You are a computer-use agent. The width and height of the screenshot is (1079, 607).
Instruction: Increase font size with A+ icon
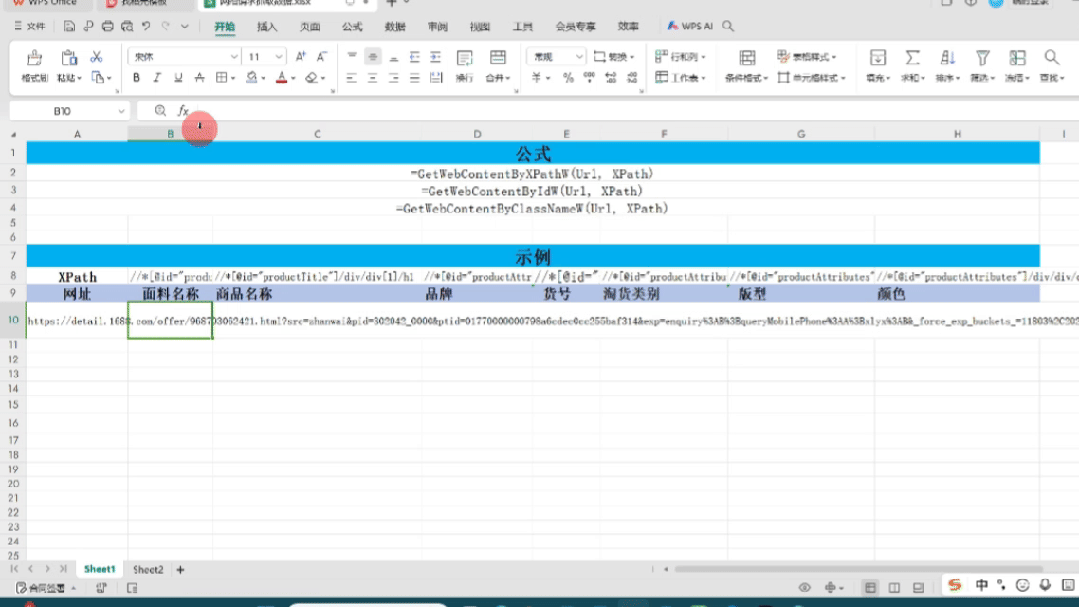click(x=300, y=56)
